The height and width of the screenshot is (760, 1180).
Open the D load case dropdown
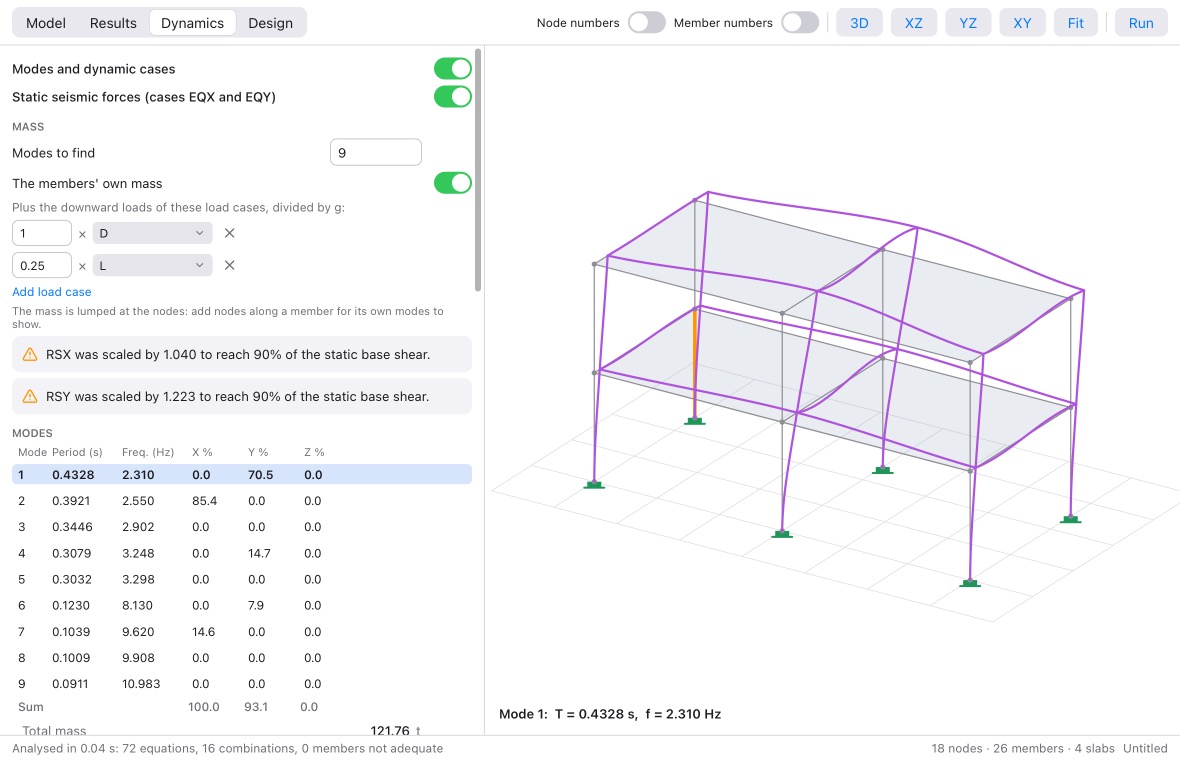[152, 233]
